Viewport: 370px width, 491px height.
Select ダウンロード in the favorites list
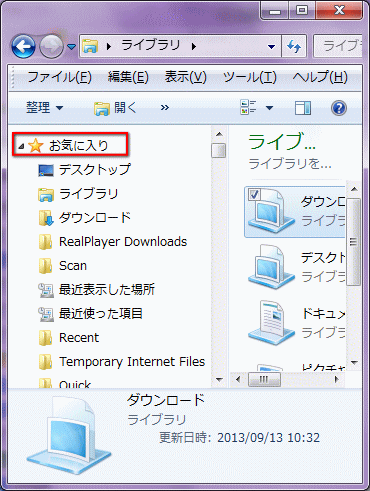(95, 218)
